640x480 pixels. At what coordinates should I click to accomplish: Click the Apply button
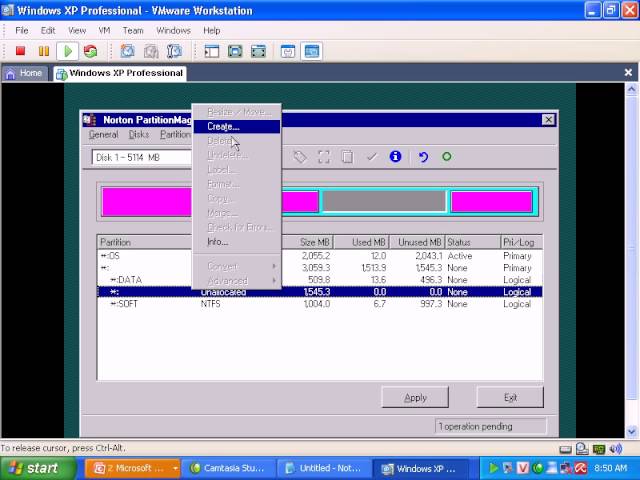pyautogui.click(x=415, y=398)
